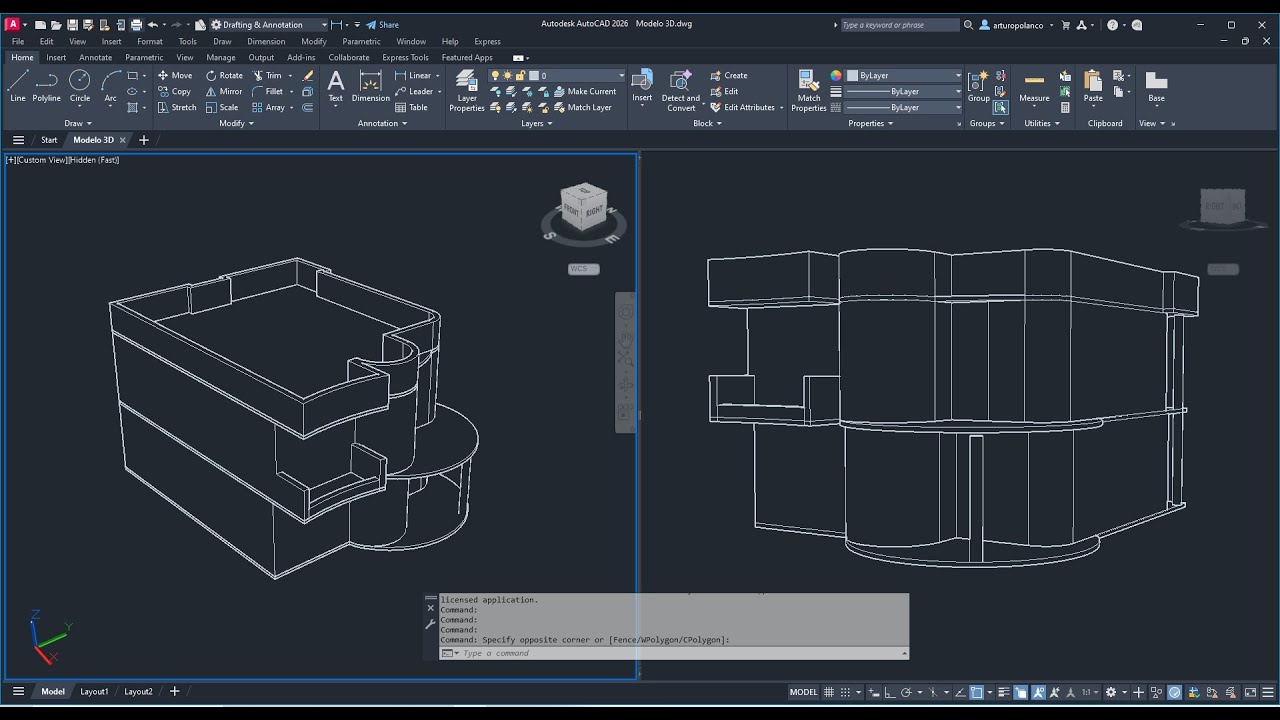Viewport: 1280px width, 720px height.
Task: Toggle snap mode in status bar
Action: (x=846, y=692)
